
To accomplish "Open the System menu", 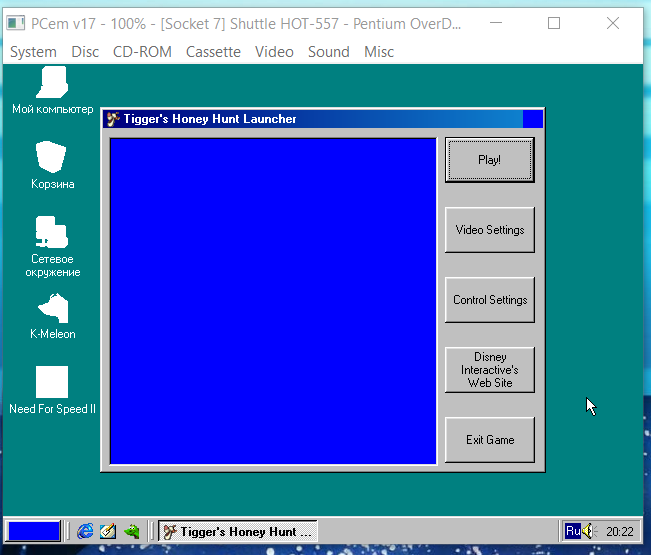I will coord(33,52).
